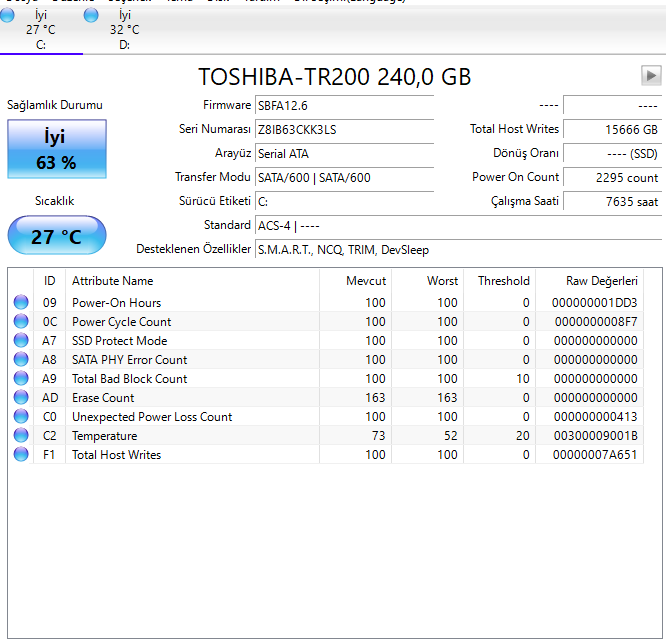Click the Mevcut column header

pyautogui.click(x=355, y=281)
